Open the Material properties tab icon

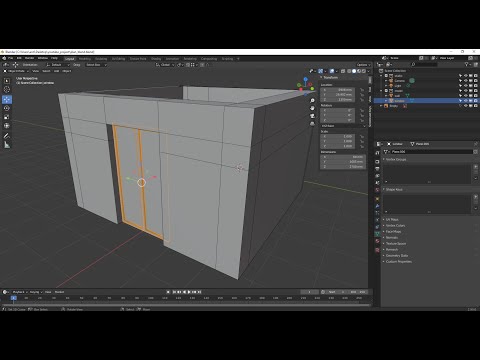click(377, 241)
